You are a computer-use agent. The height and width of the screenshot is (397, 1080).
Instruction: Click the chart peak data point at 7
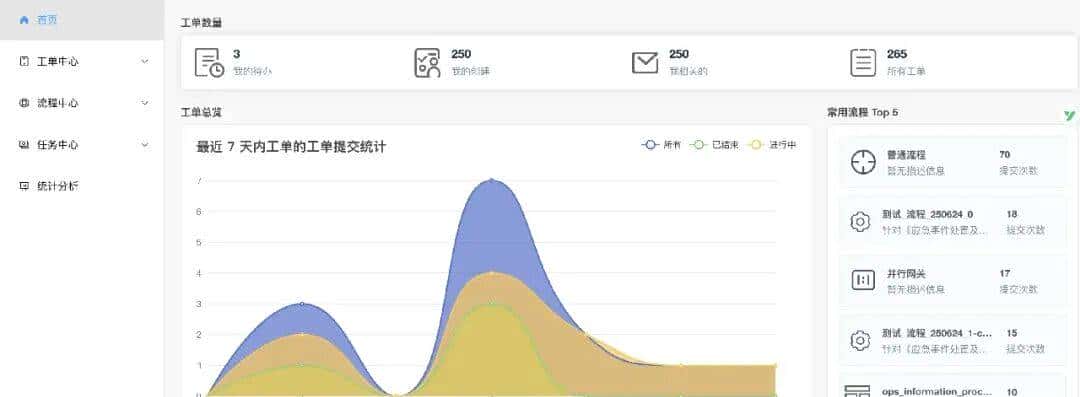click(491, 180)
